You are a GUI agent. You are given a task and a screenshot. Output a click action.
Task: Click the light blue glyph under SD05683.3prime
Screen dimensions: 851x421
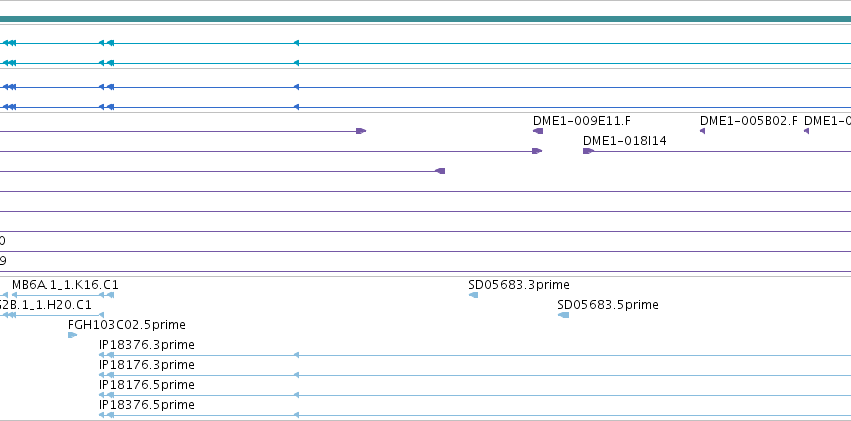click(473, 295)
